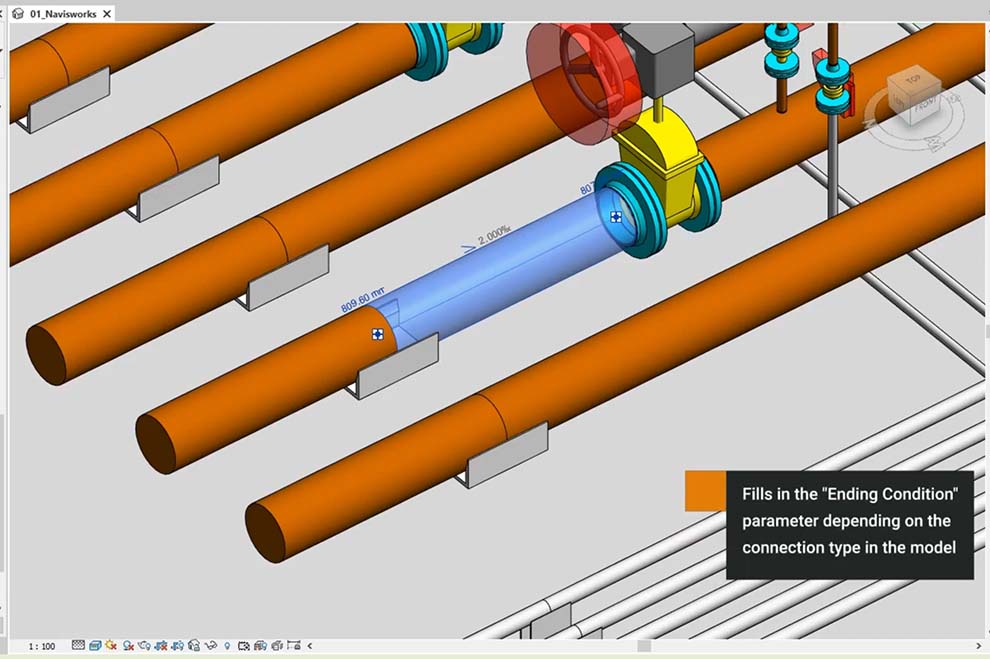Click the 2.000% slope value on pipe
The height and width of the screenshot is (659, 990).
(x=493, y=237)
